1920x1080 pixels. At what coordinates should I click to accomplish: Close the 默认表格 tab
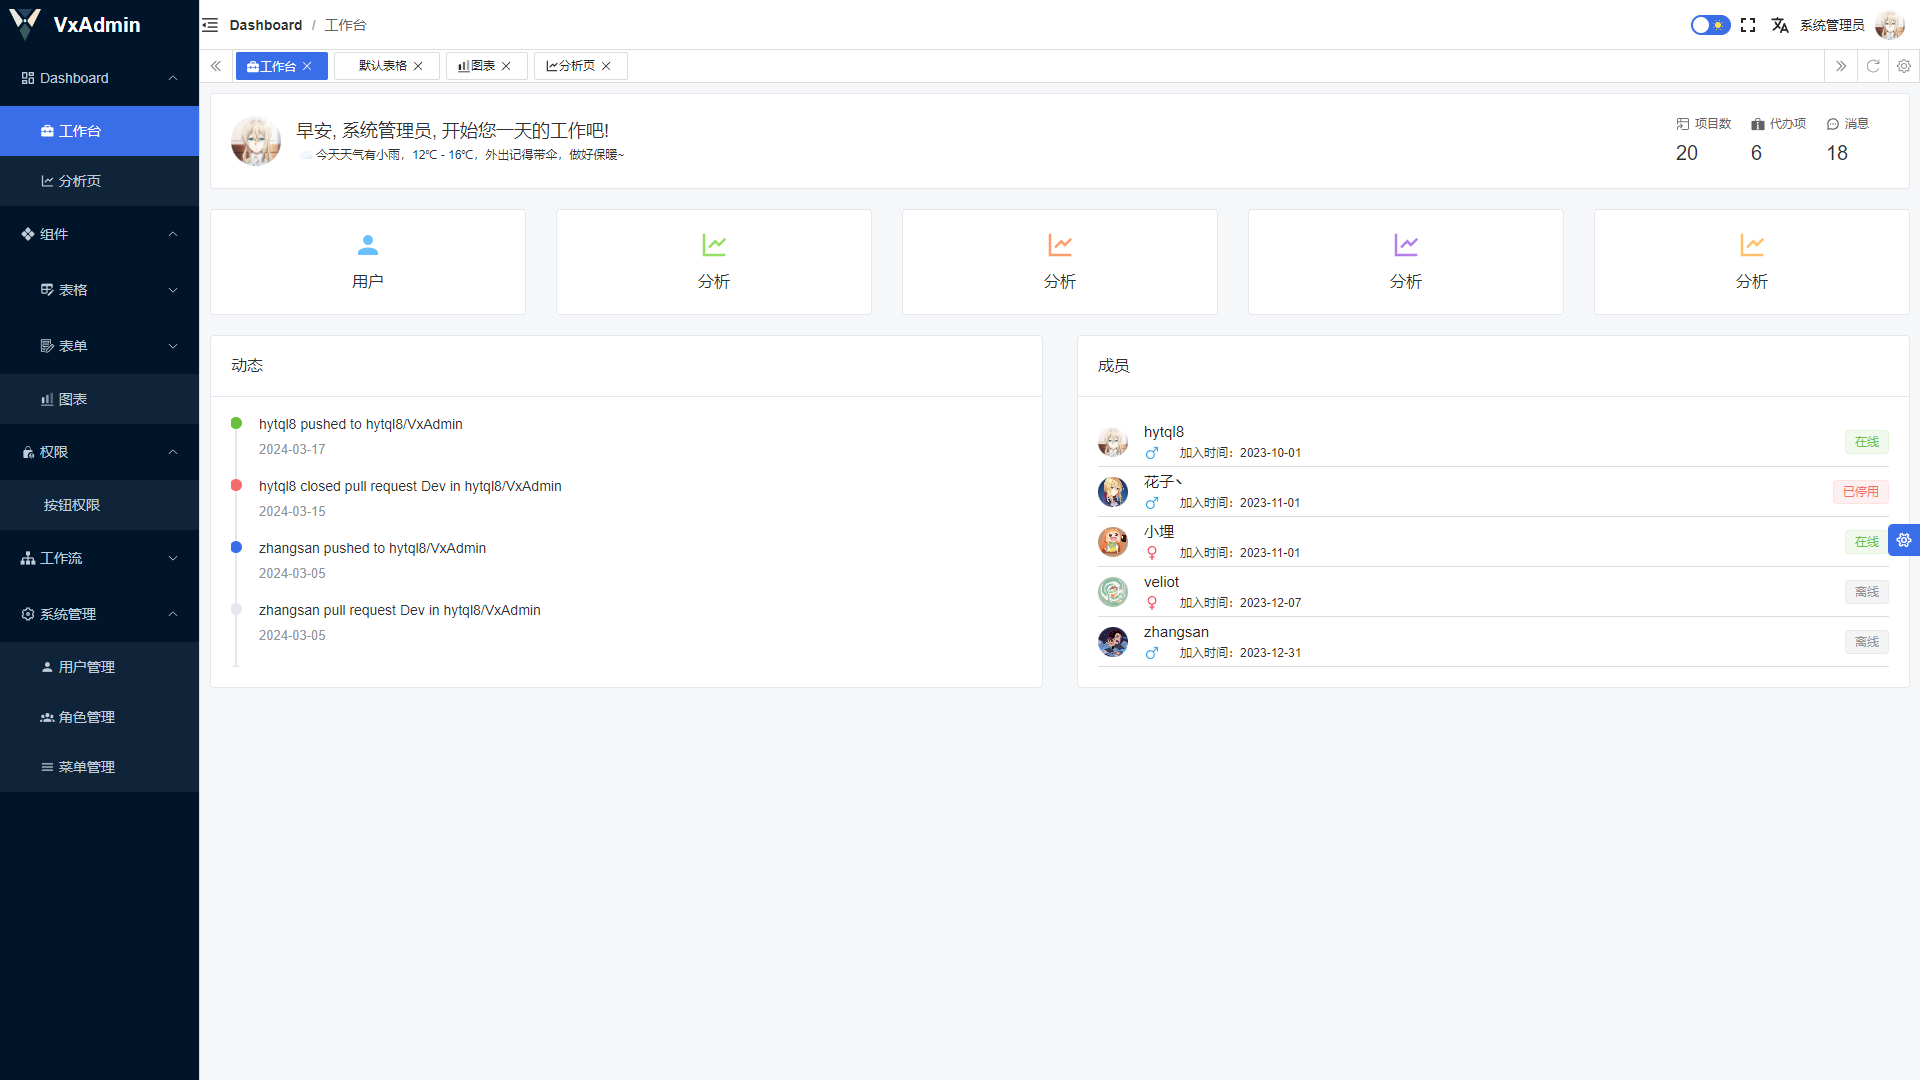point(418,66)
